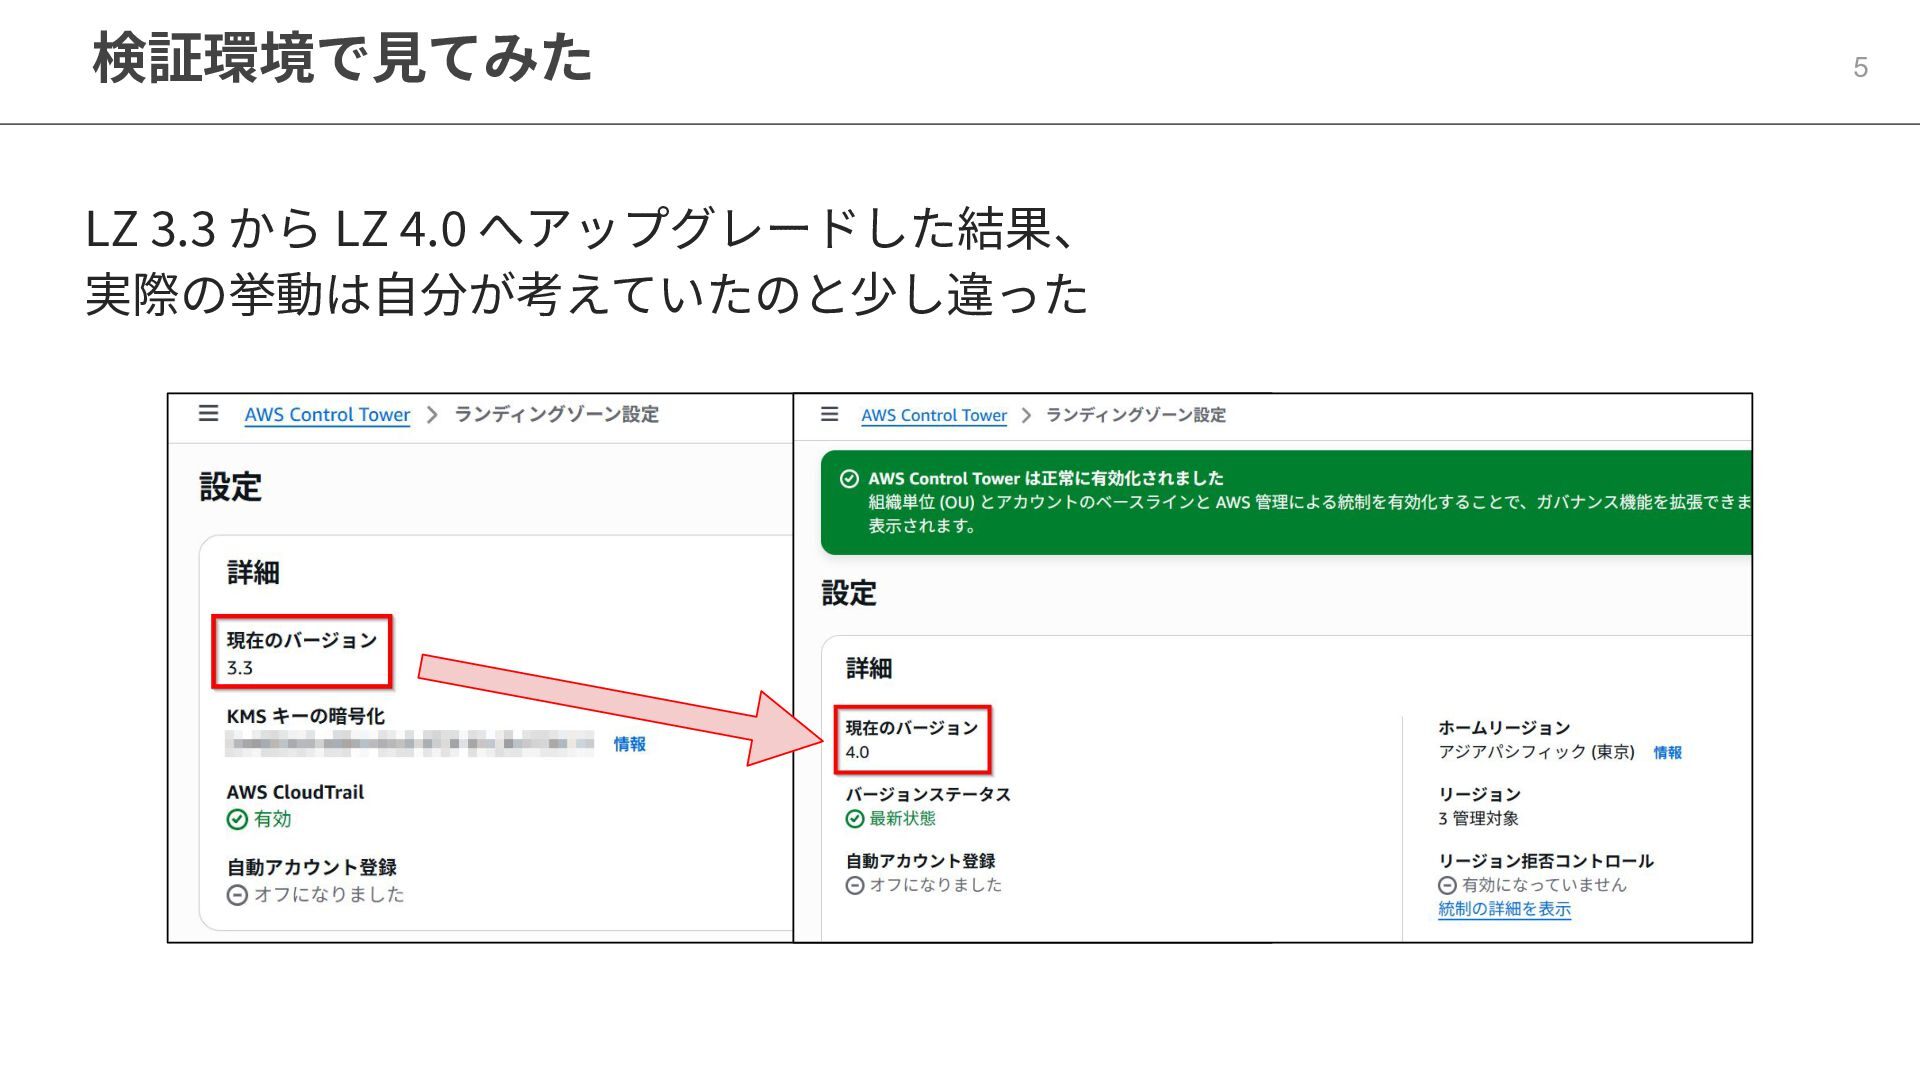Click the success checkmark icon in green banner

(849, 478)
